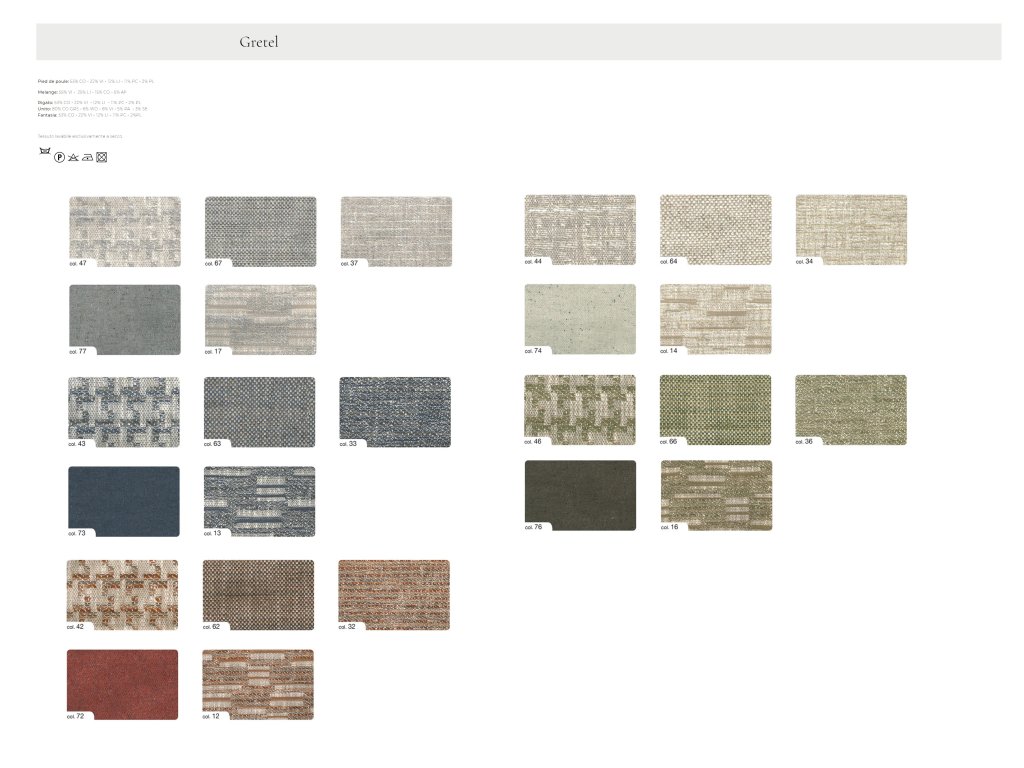This screenshot has height=768, width=1024.
Task: Click the circled P dry-clean symbol
Action: pyautogui.click(x=58, y=157)
